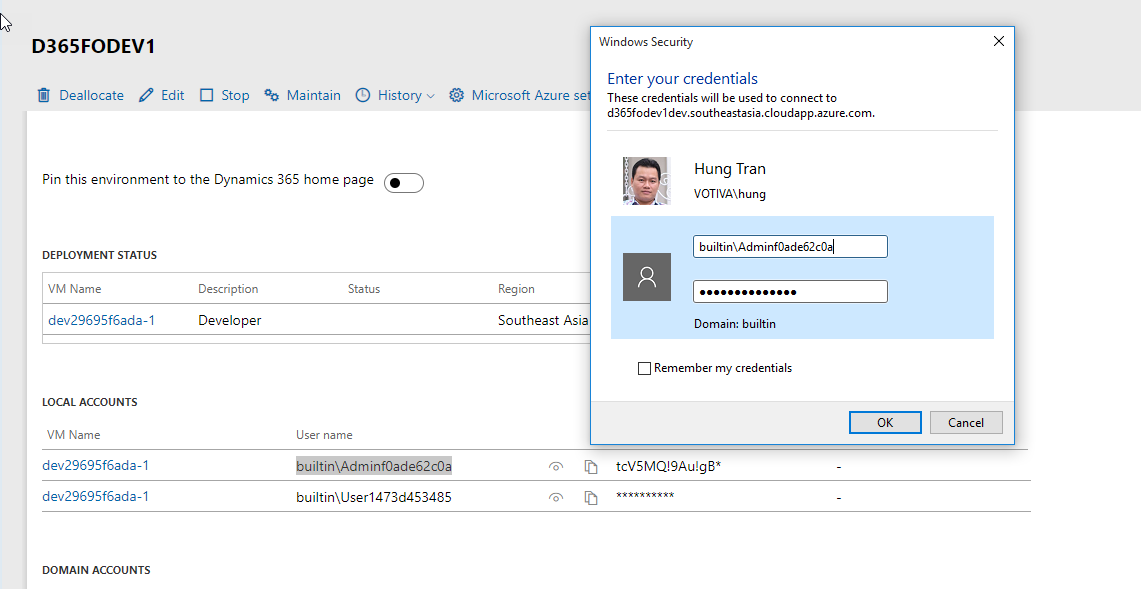Reveal the password for builtin\User1473d453485
This screenshot has width=1141, height=589.
pos(556,498)
